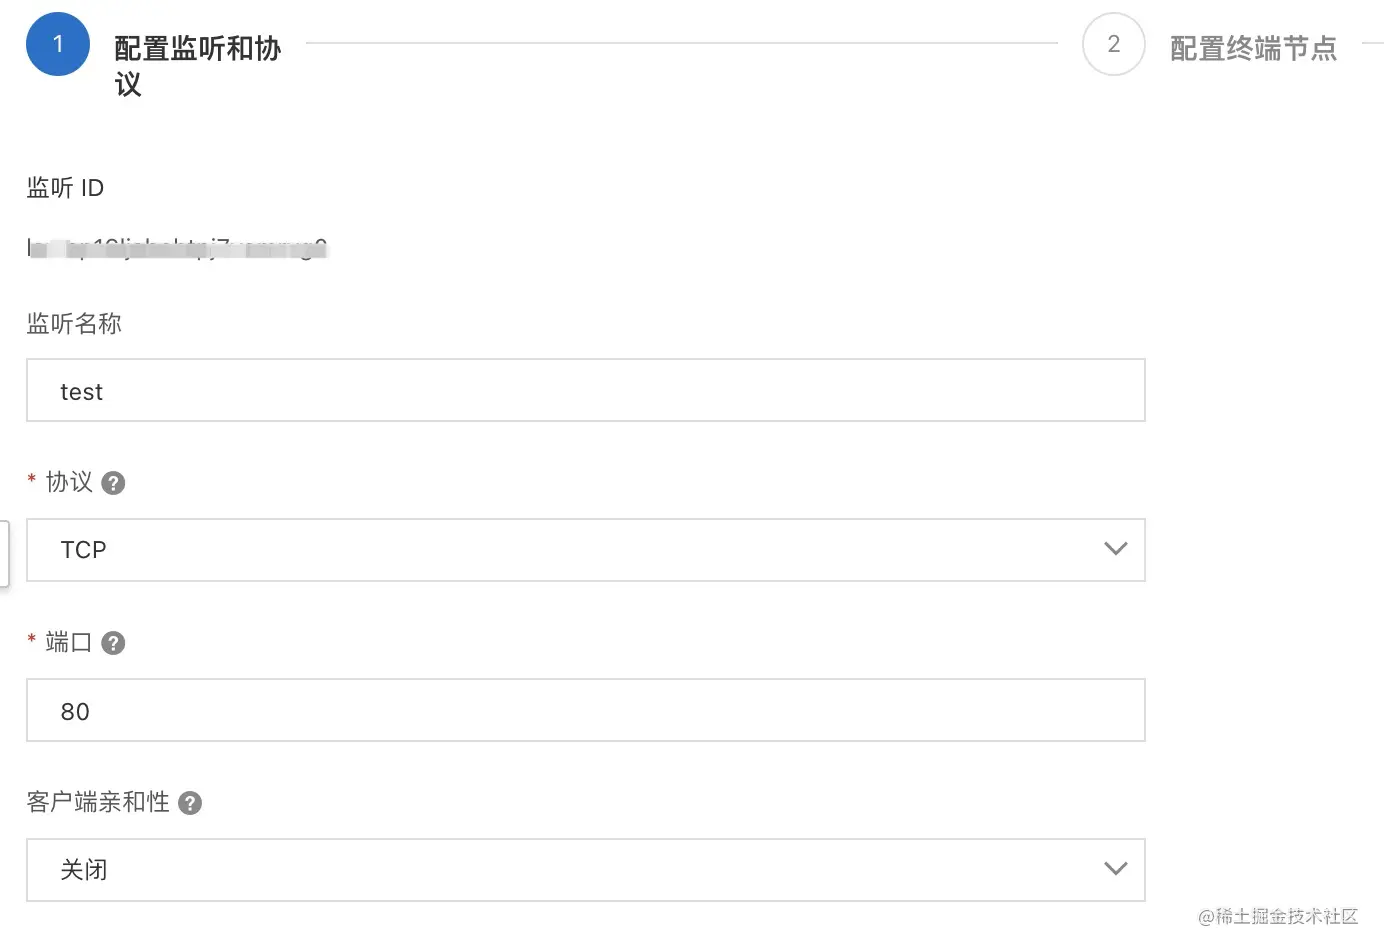Click the 客户端亲和性 label text
Image resolution: width=1384 pixels, height=952 pixels.
coord(98,802)
